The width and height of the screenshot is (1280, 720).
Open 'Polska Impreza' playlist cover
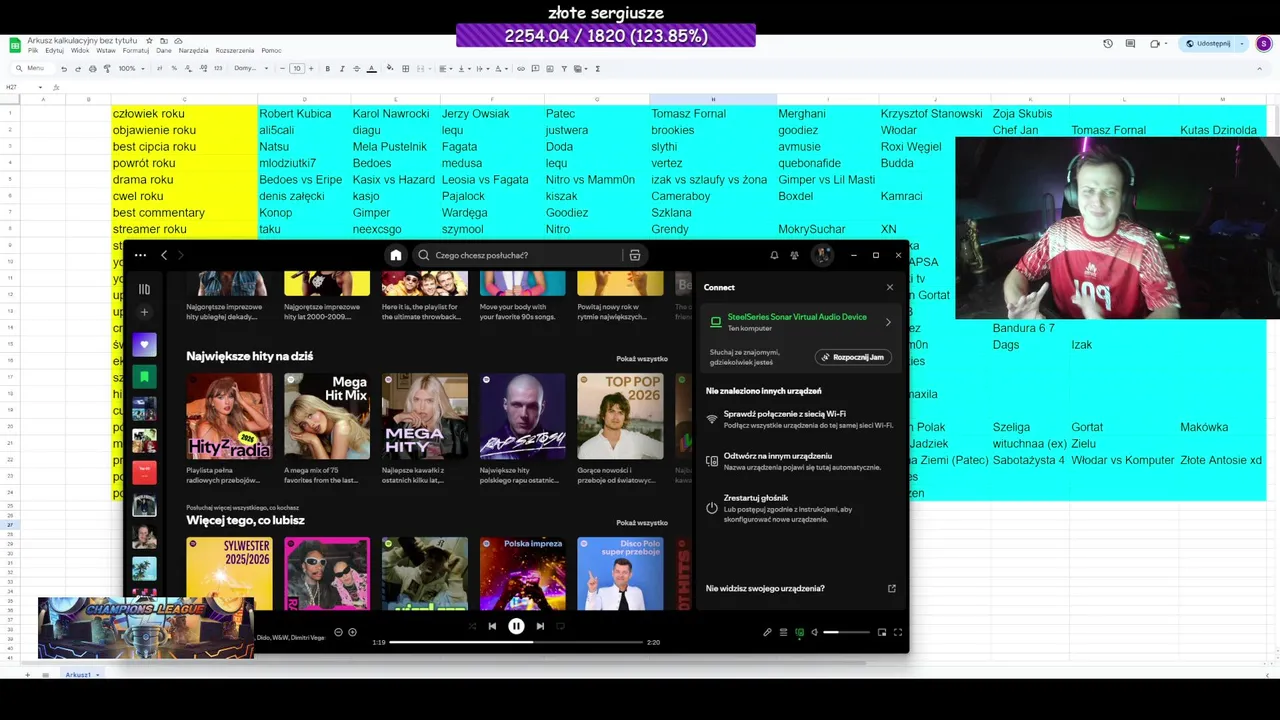point(522,573)
